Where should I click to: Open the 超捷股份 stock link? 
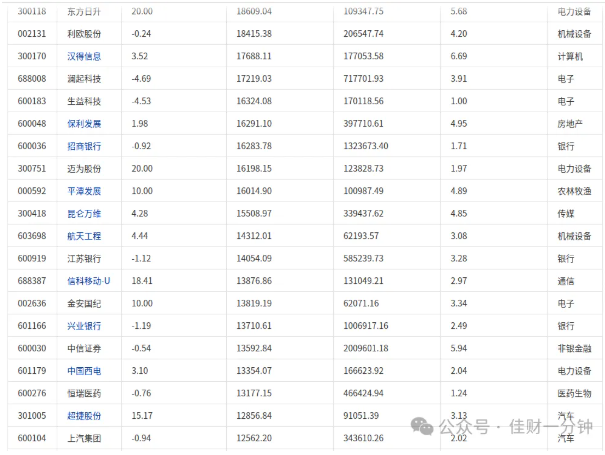(x=84, y=416)
